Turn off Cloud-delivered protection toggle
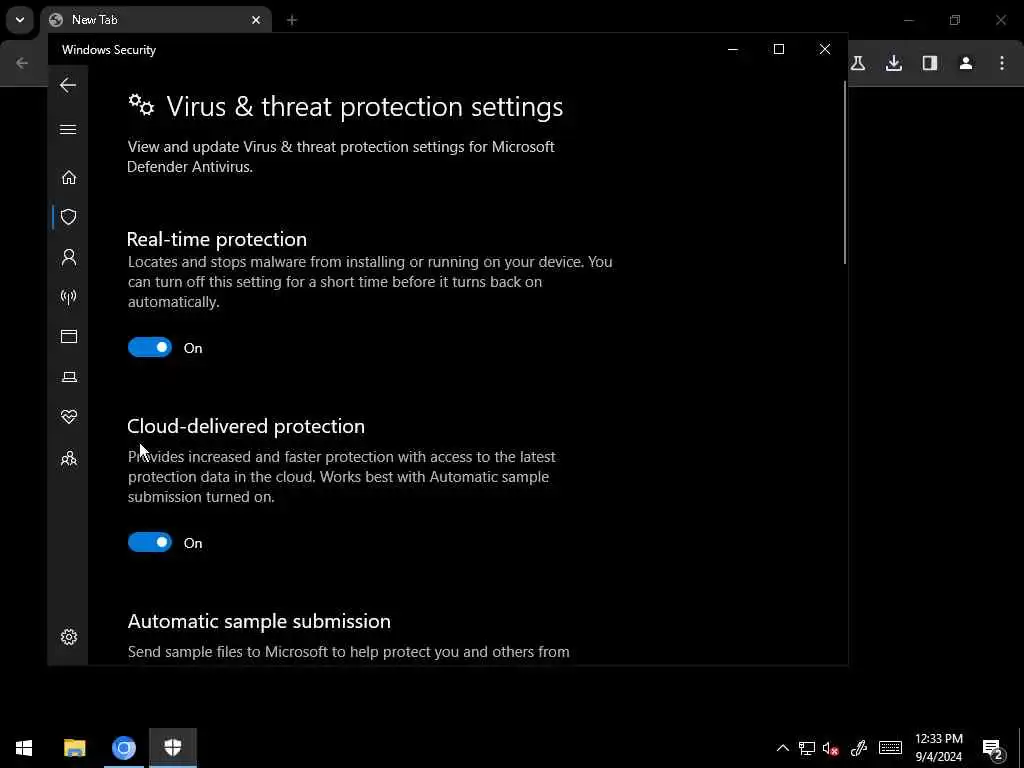Screen dimensions: 1024x768 [150, 542]
